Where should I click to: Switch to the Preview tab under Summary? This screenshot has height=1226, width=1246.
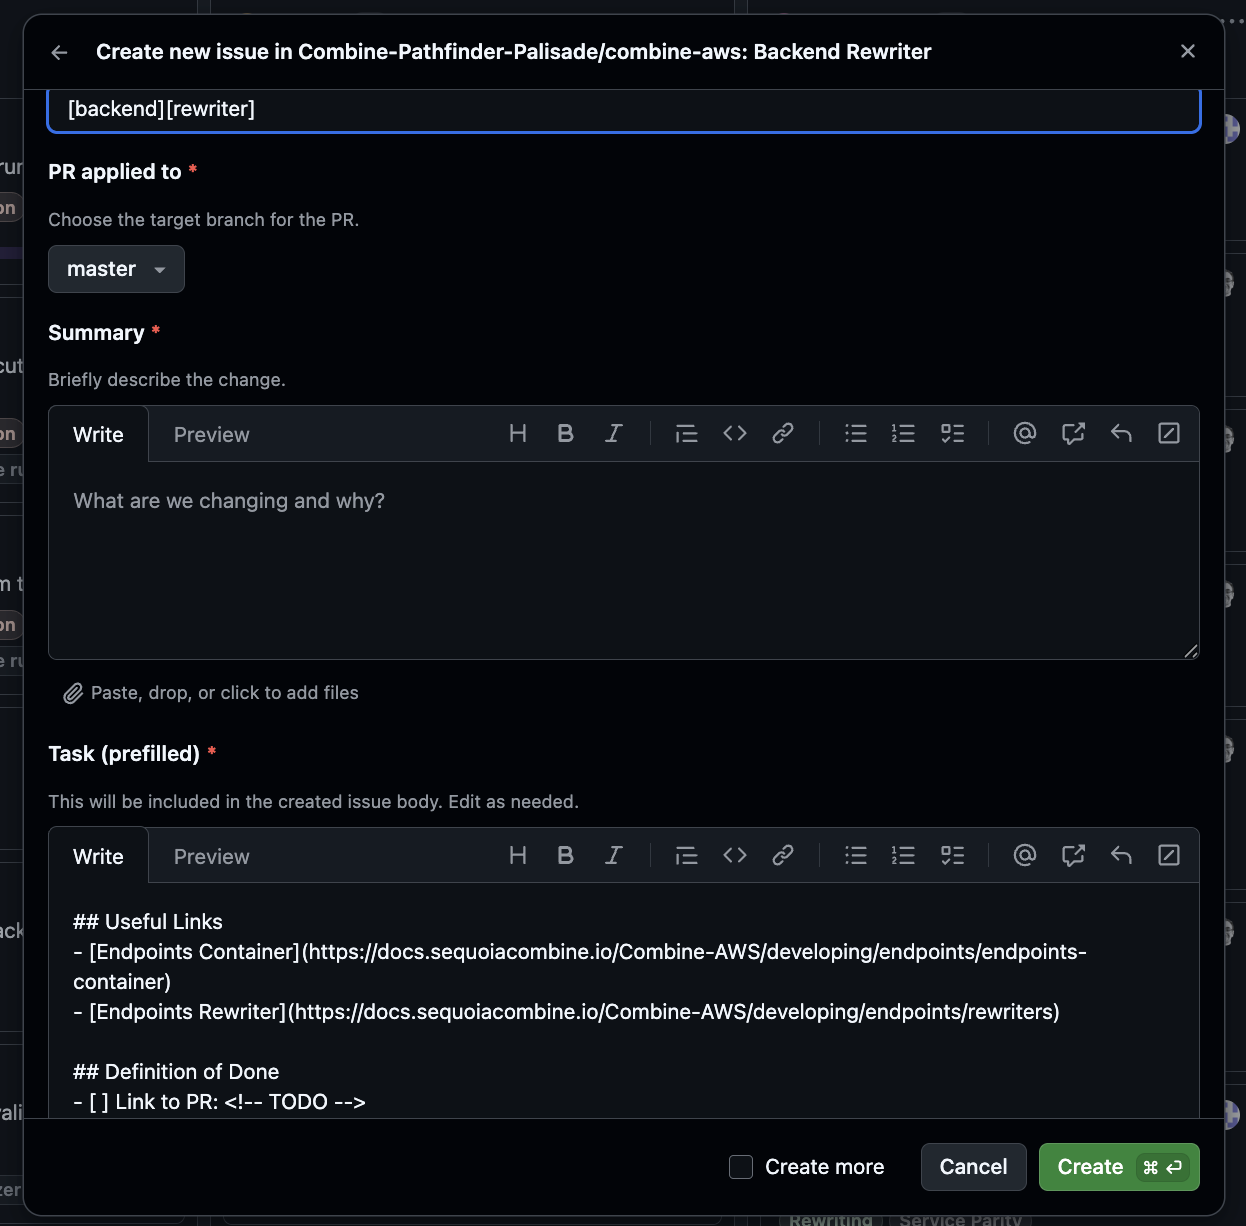point(211,434)
